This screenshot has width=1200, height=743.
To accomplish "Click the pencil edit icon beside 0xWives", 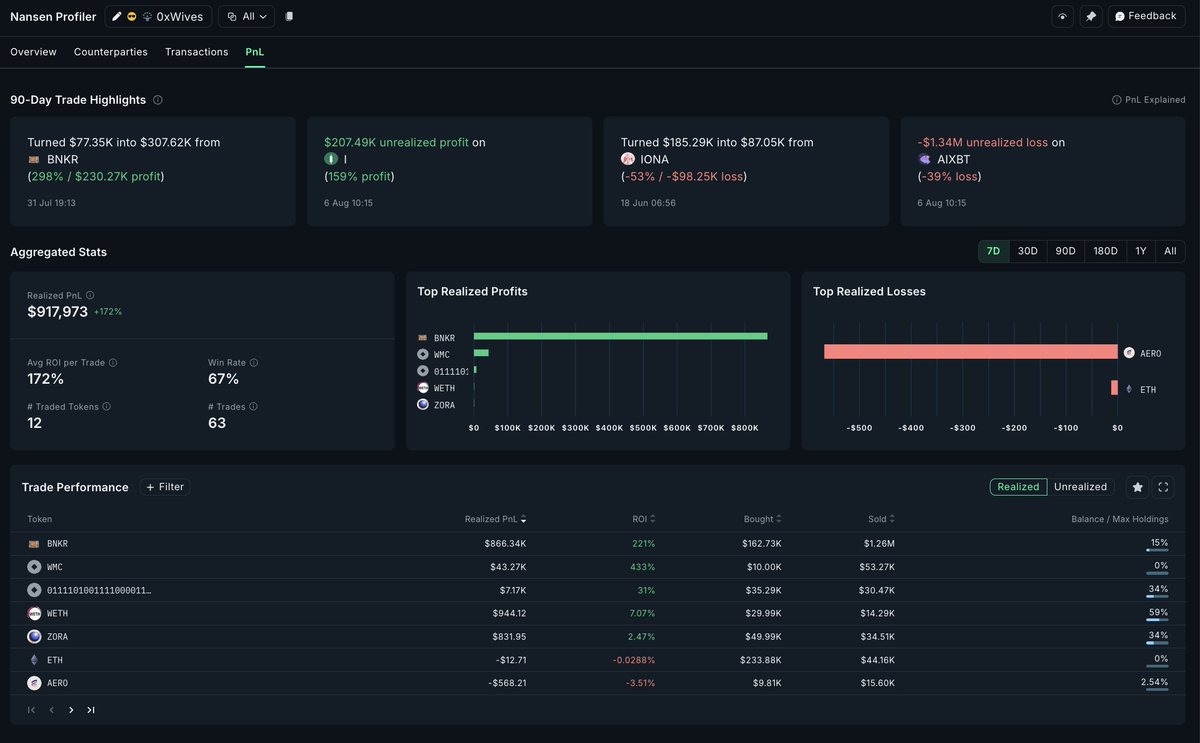I will point(117,17).
